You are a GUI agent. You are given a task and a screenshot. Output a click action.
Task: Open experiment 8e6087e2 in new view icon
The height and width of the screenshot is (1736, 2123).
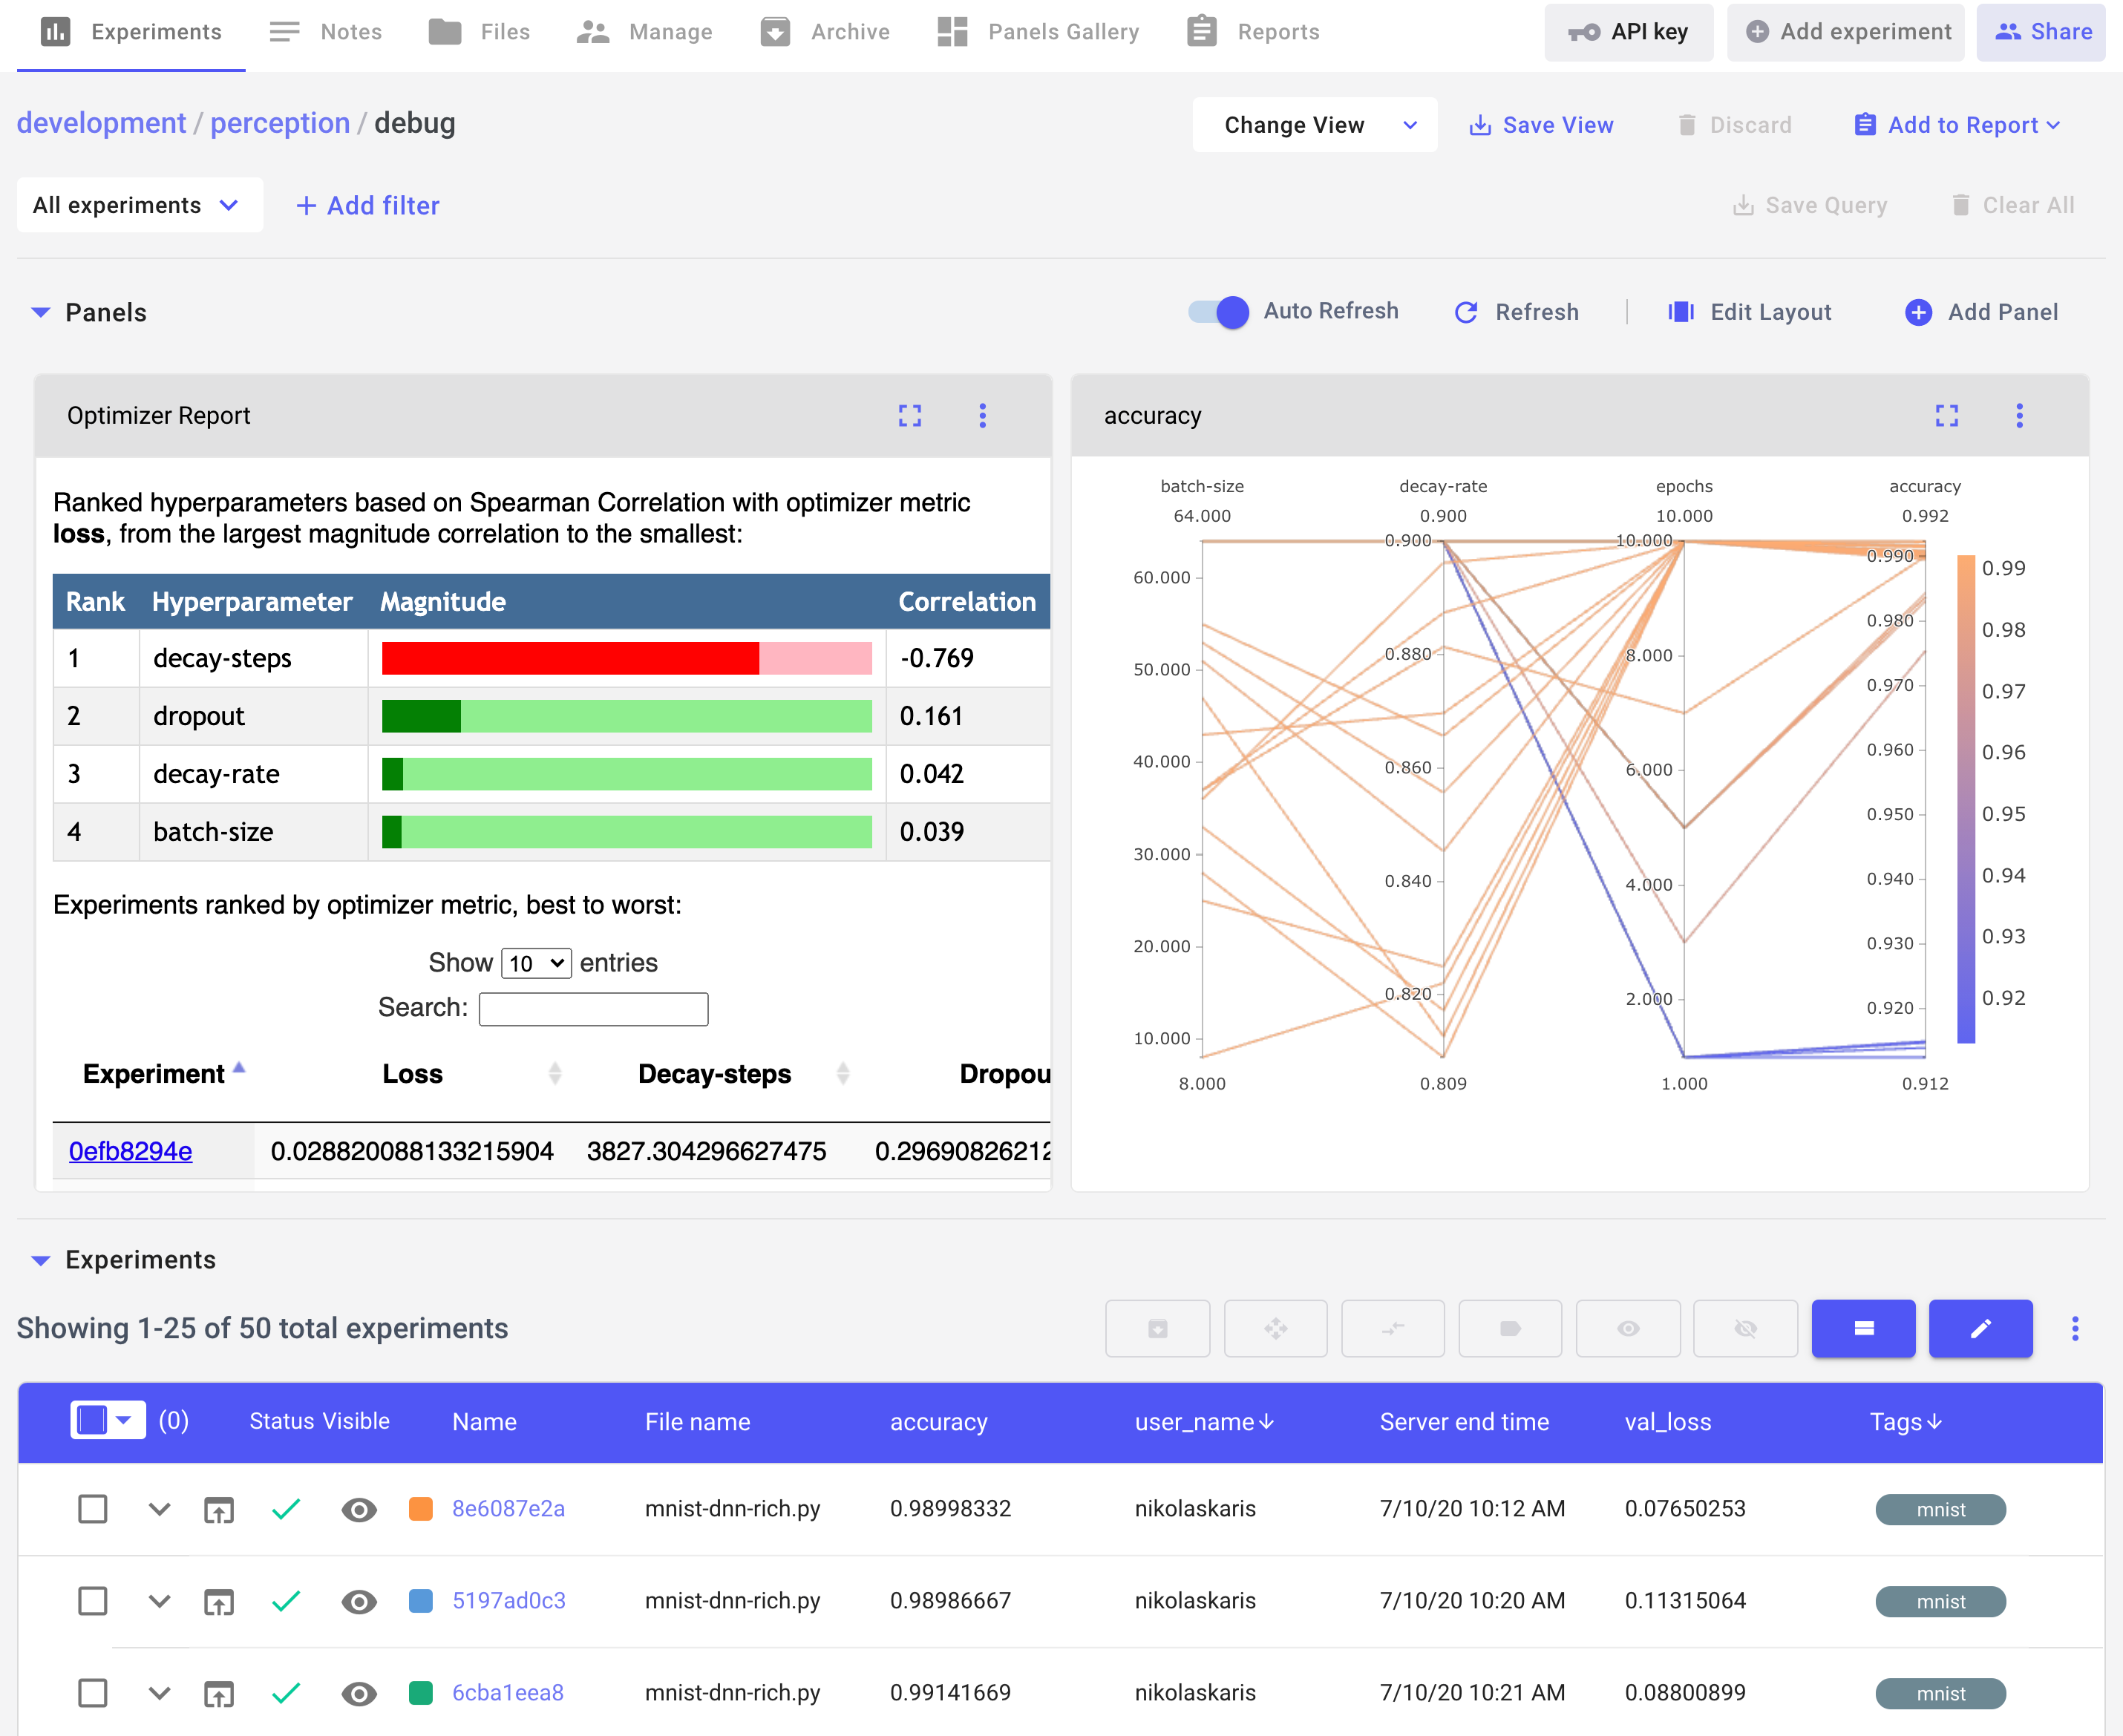point(219,1509)
